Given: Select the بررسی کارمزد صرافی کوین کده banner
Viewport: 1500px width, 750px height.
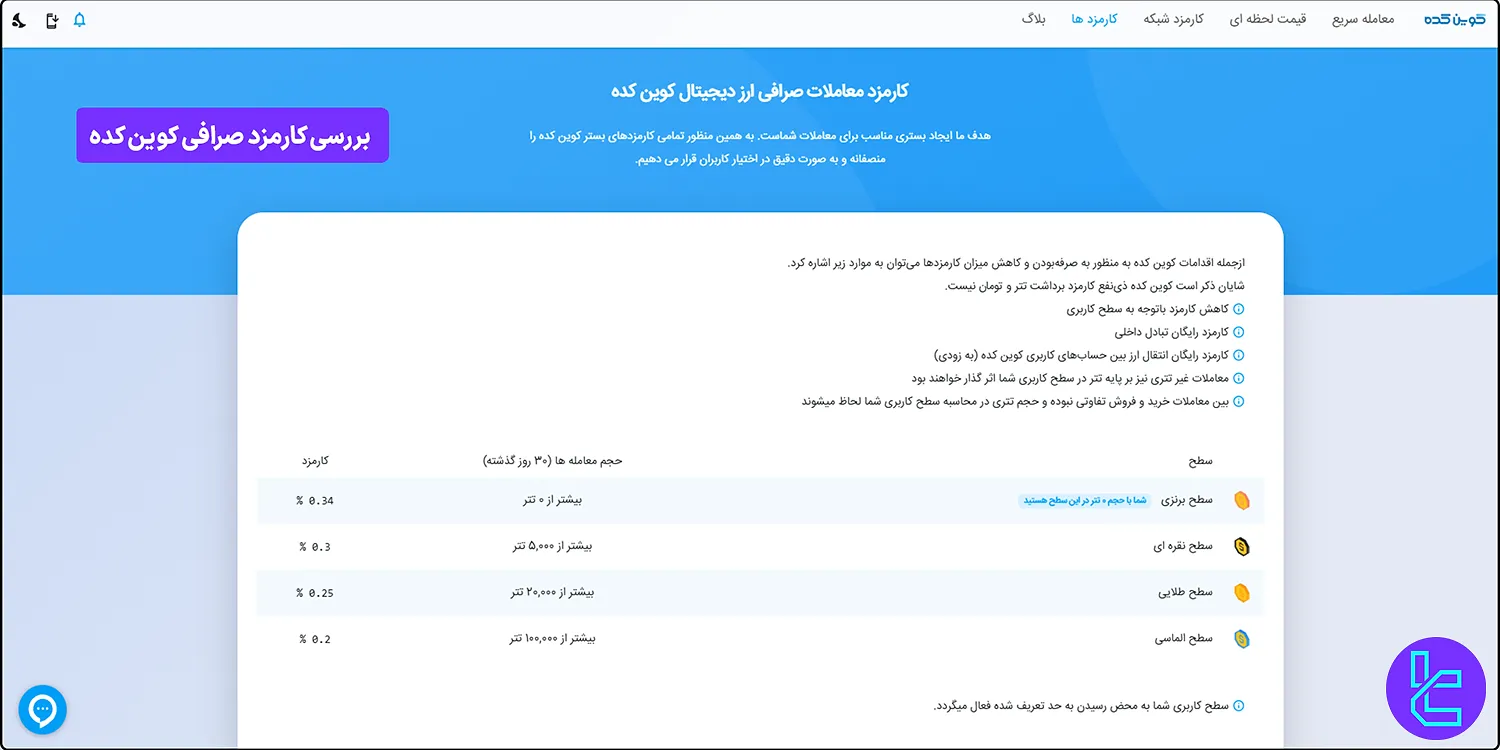Looking at the screenshot, I should [232, 134].
